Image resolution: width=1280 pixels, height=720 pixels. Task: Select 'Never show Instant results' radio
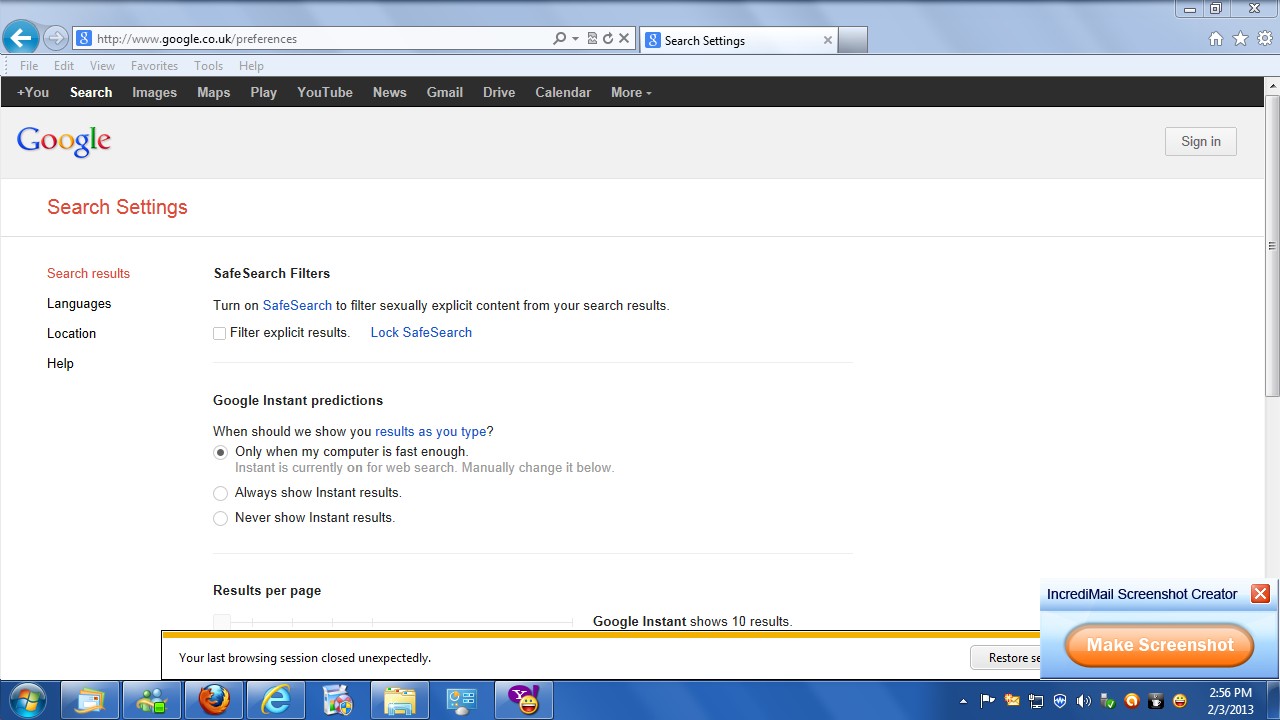(x=220, y=518)
